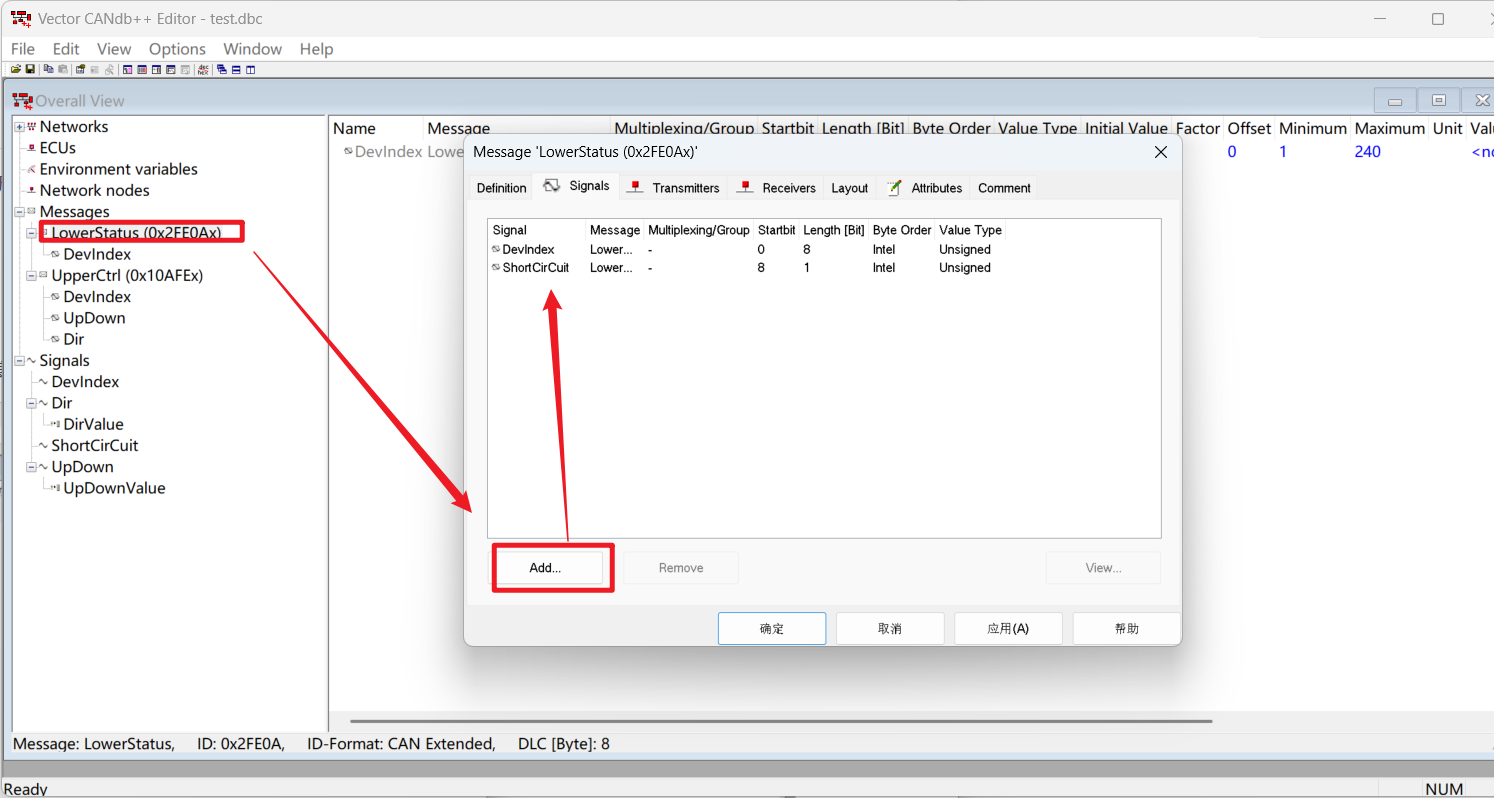Click the Copy toolbar icon
This screenshot has width=1494, height=798.
[48, 69]
